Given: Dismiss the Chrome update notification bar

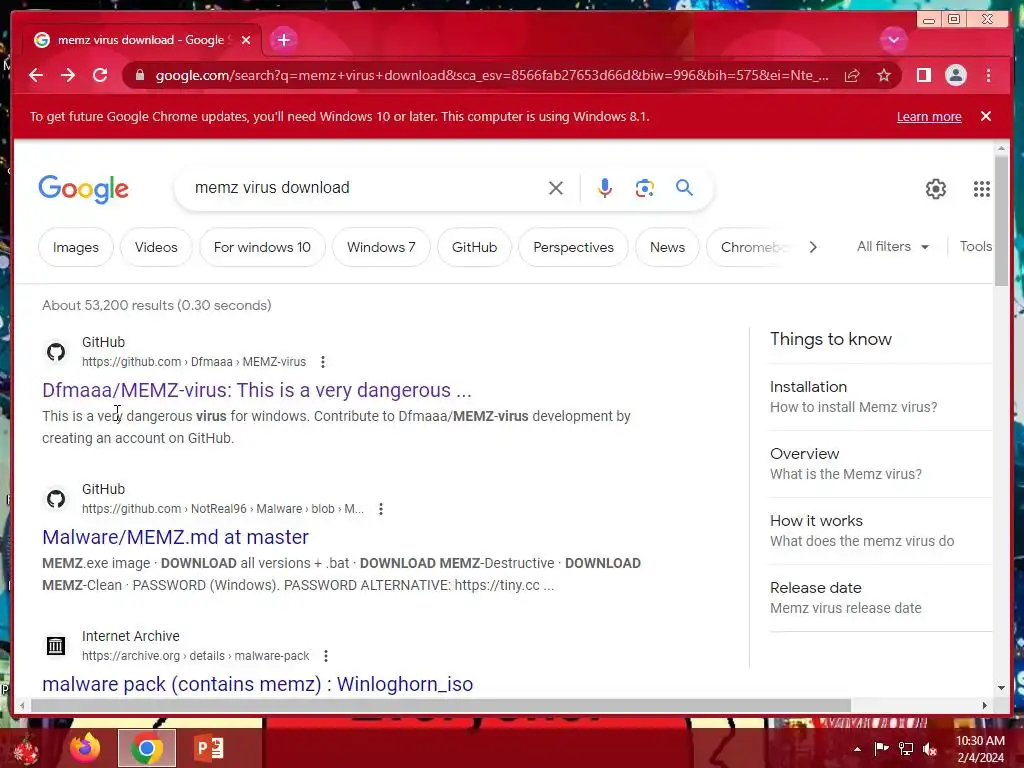Looking at the screenshot, I should (985, 116).
